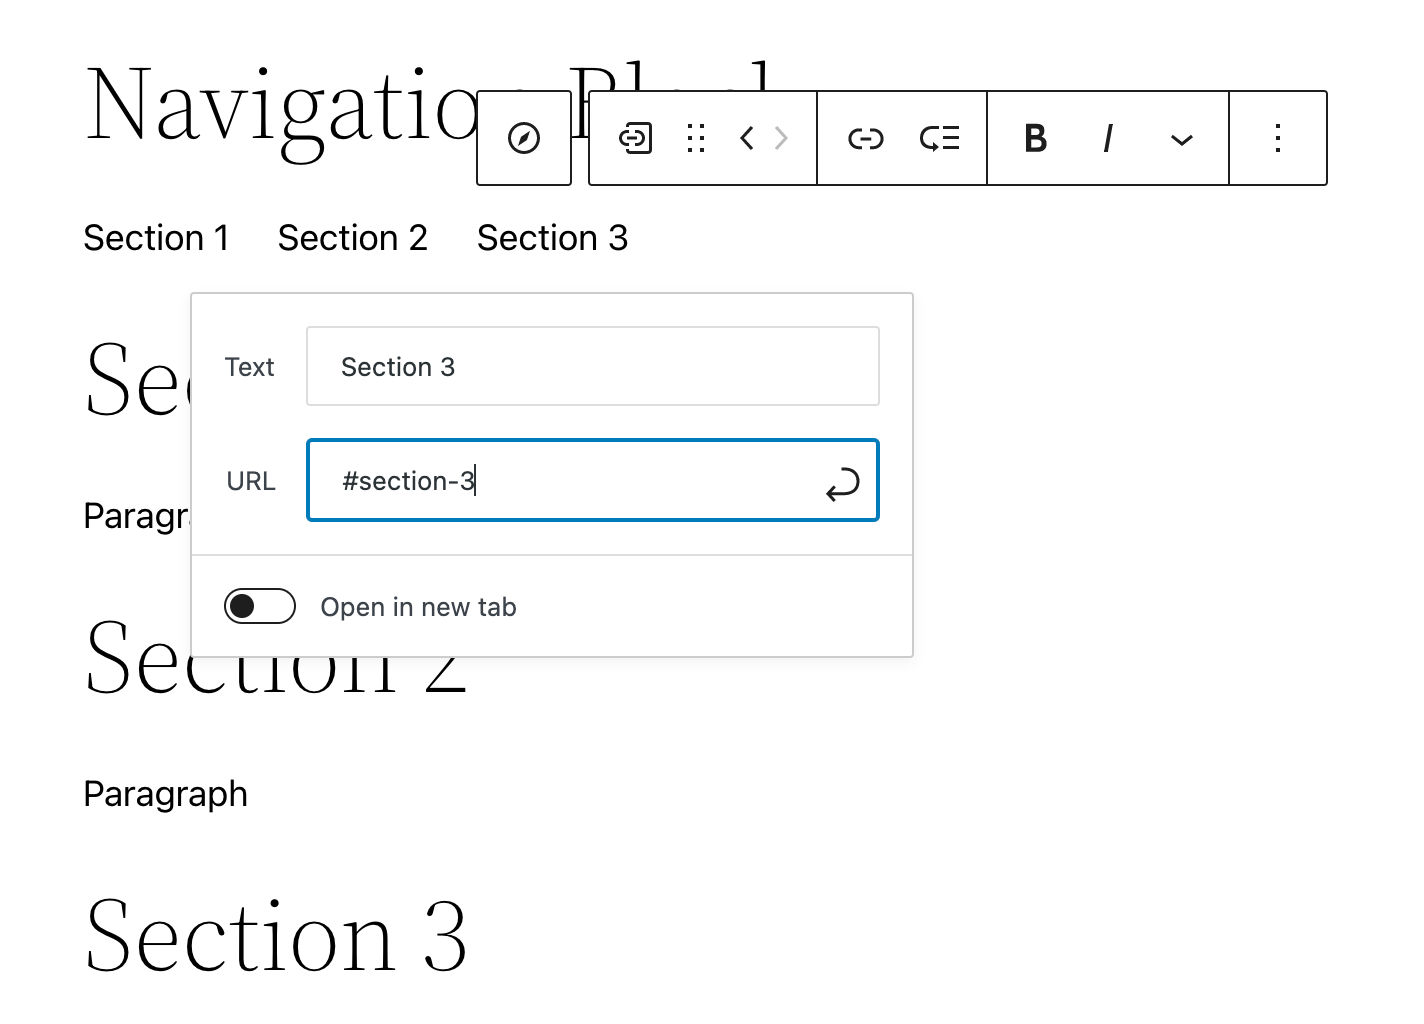Click the add submenu icon

tap(939, 138)
